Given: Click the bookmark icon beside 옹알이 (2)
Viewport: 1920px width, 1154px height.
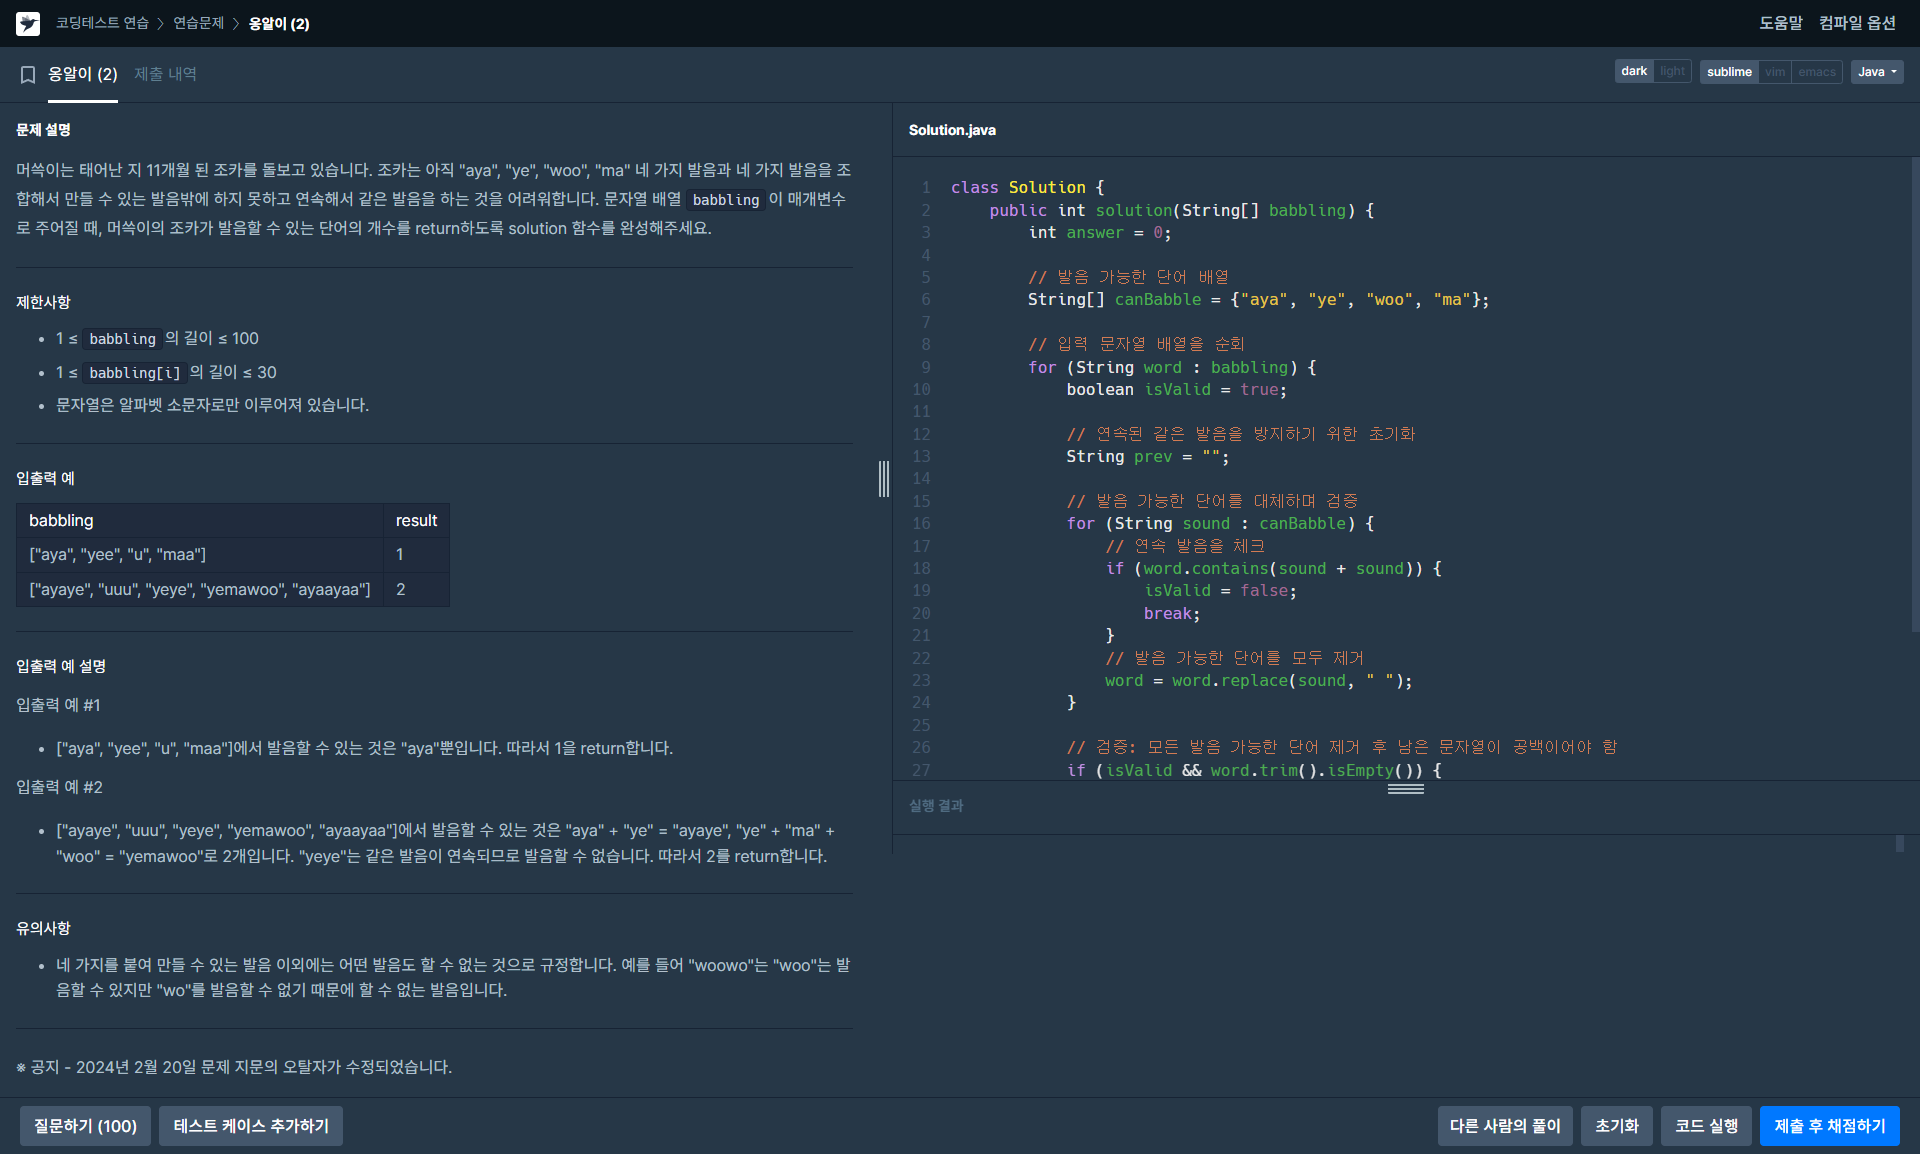Looking at the screenshot, I should click(28, 75).
